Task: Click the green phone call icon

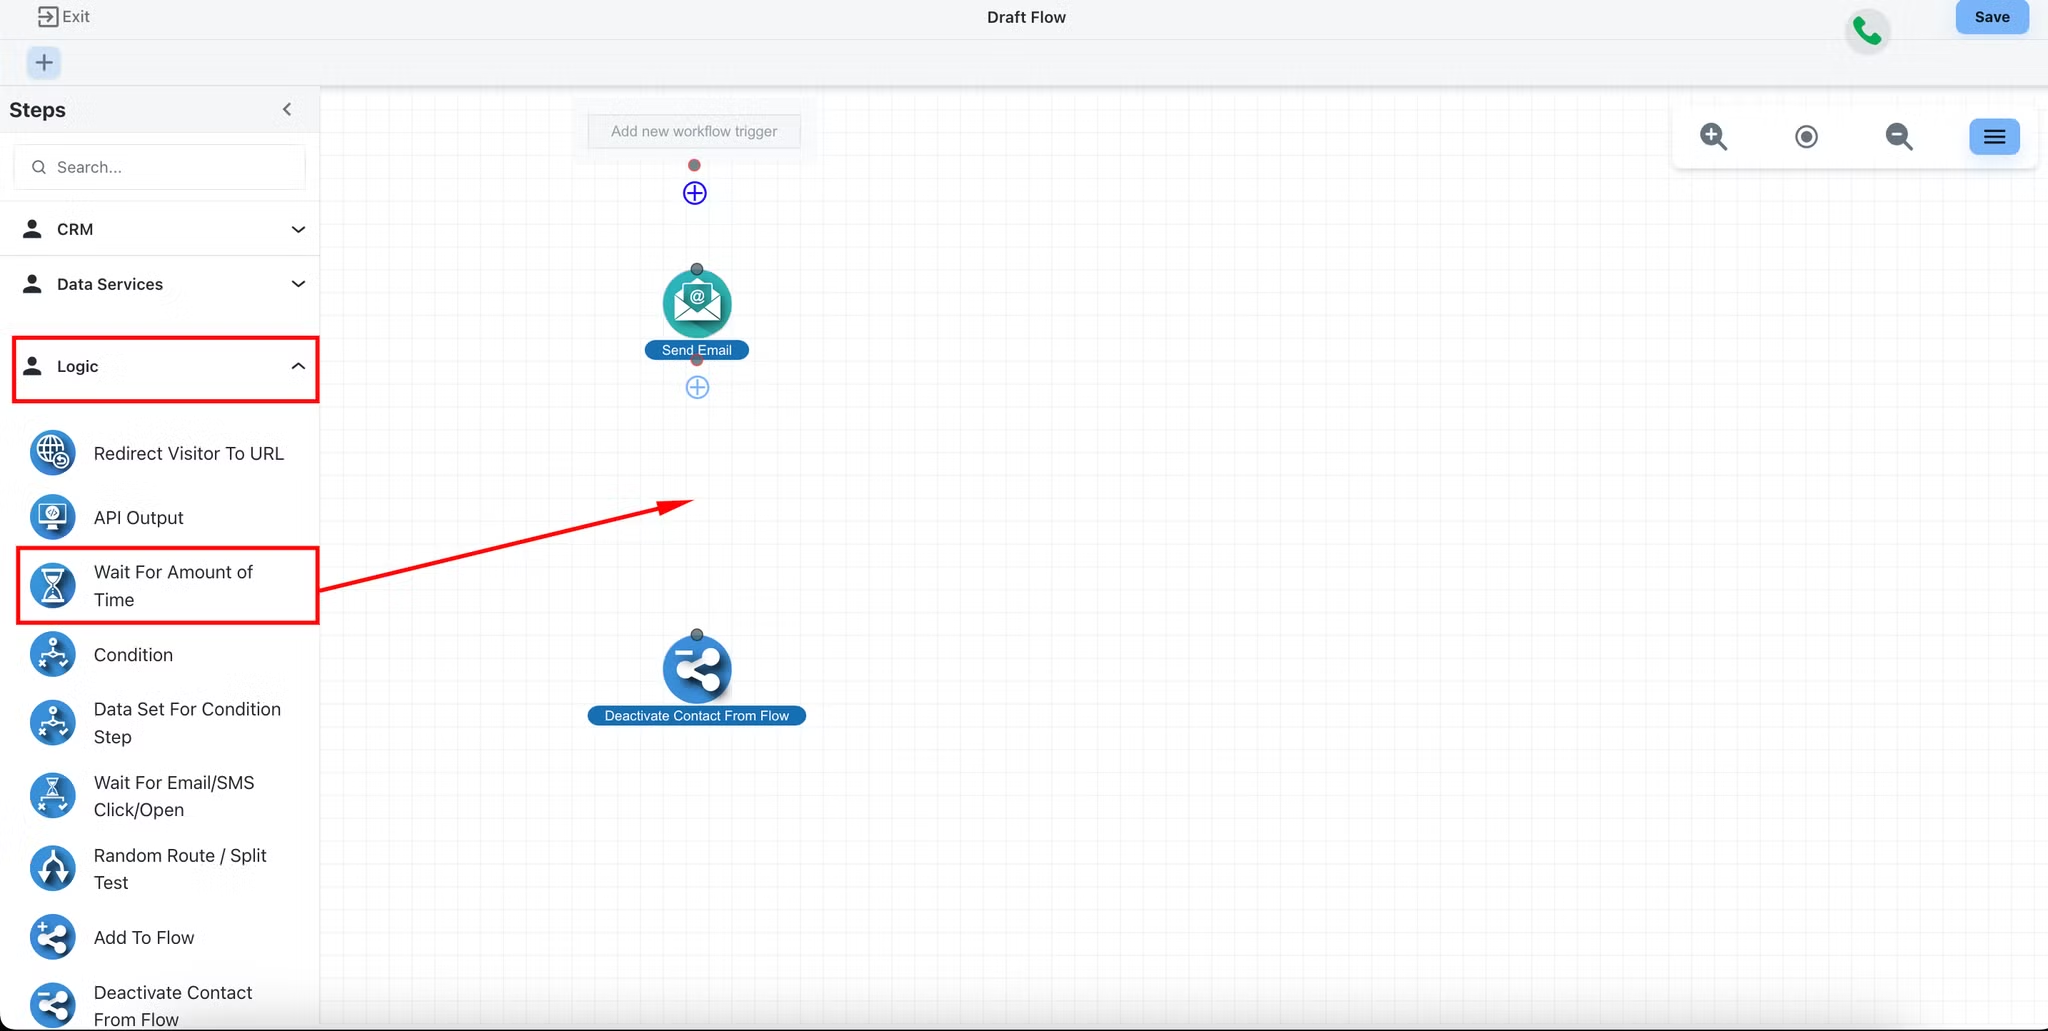Action: pos(1866,32)
